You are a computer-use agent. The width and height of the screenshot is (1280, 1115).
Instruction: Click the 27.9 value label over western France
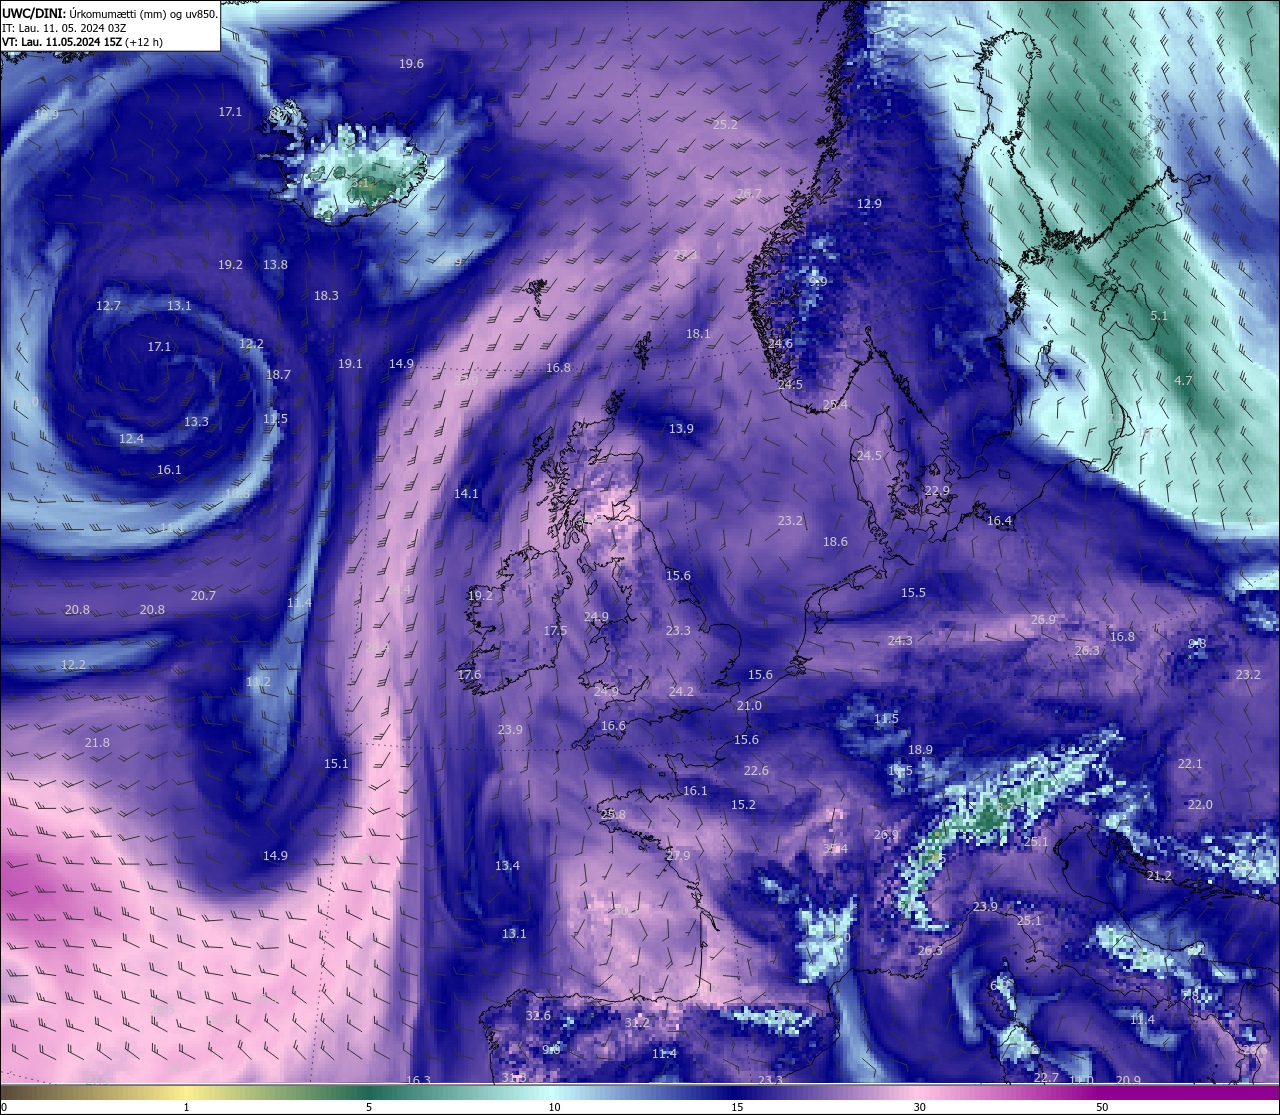tap(678, 856)
